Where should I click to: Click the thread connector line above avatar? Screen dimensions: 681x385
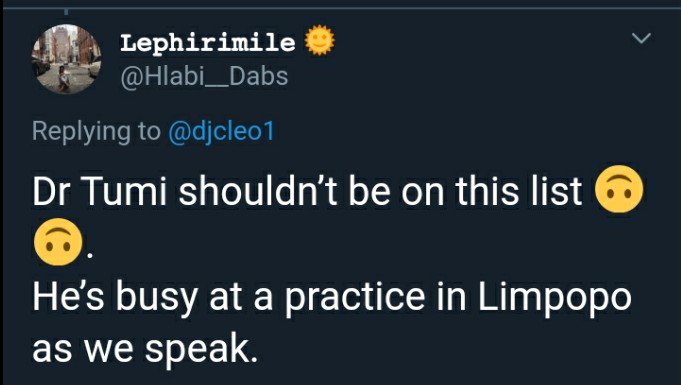[x=66, y=12]
